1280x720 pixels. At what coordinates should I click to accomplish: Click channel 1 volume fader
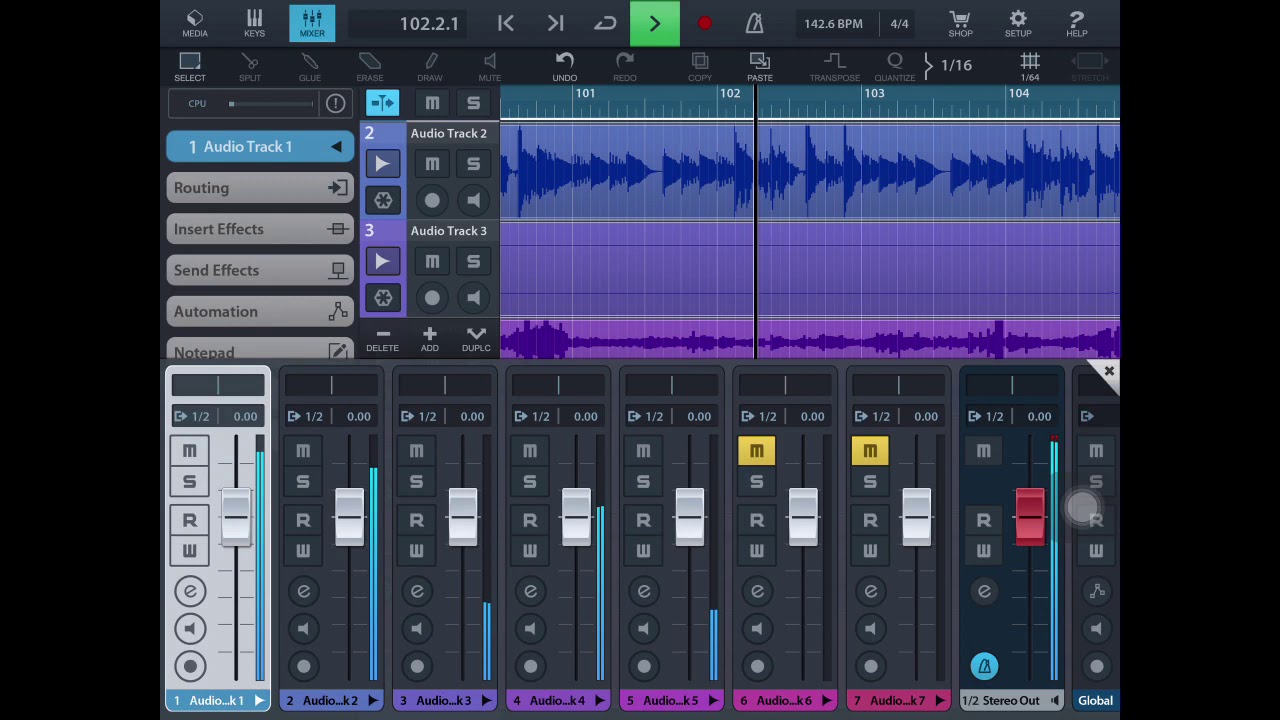coord(236,518)
